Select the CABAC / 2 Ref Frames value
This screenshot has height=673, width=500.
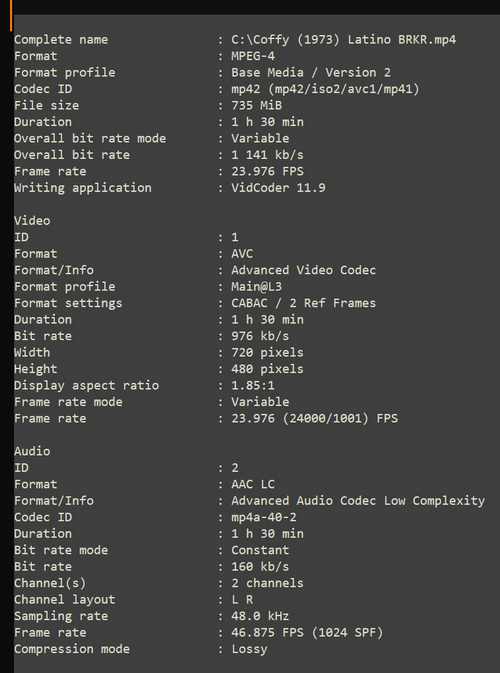click(303, 303)
